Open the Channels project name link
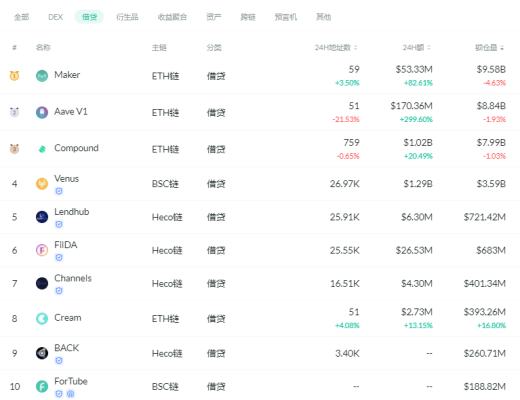The image size is (520, 400). pyautogui.click(x=73, y=278)
